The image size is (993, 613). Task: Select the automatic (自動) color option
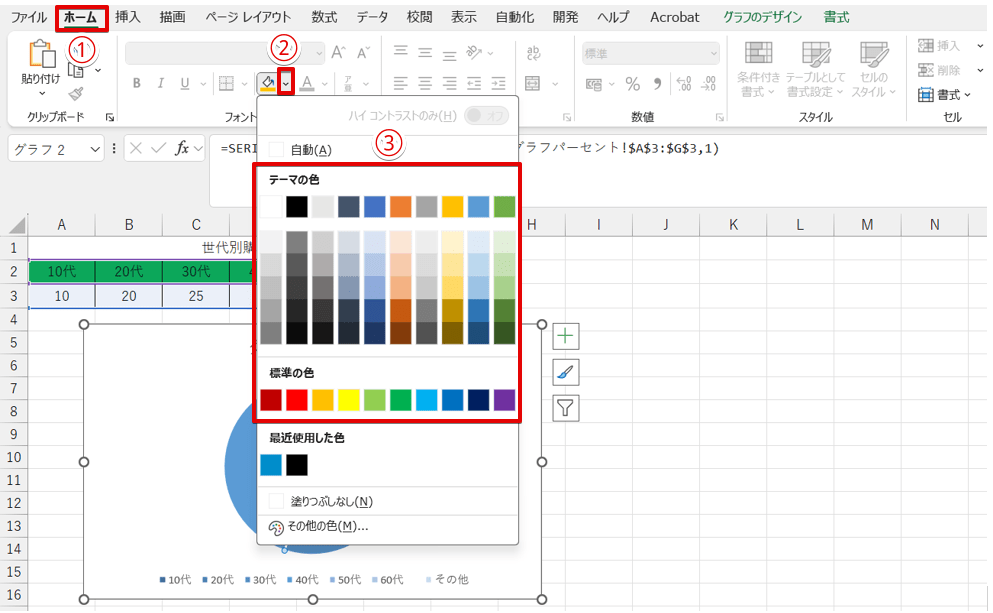[310, 150]
